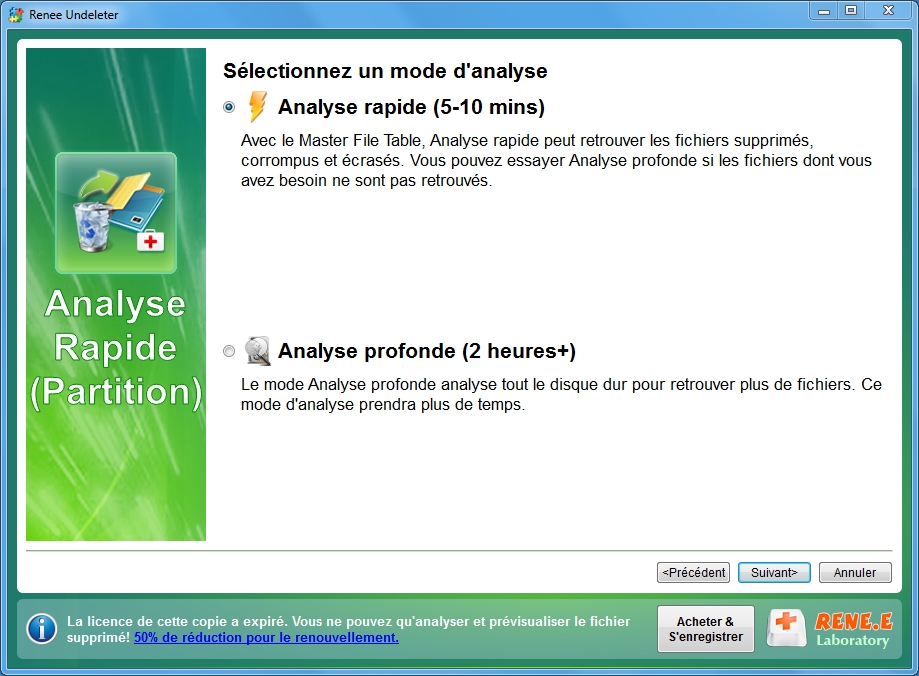Close the Renee Undeleter window

point(889,11)
